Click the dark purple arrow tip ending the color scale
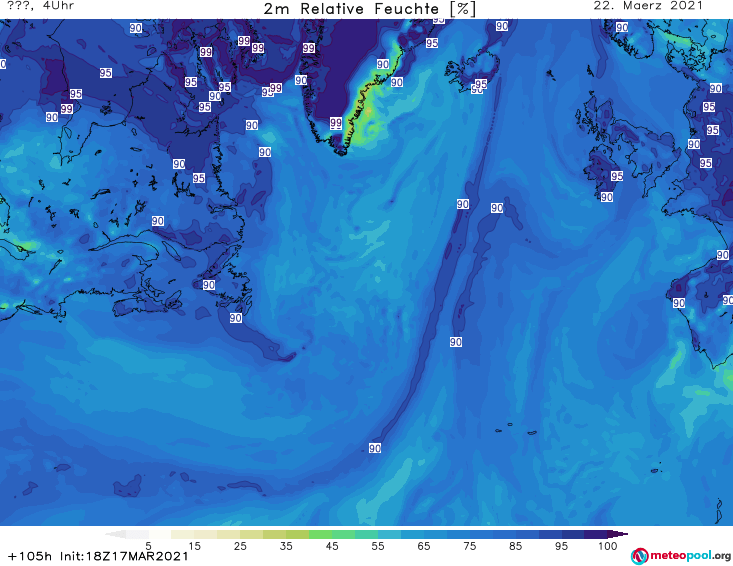The image size is (733, 566). 620,534
